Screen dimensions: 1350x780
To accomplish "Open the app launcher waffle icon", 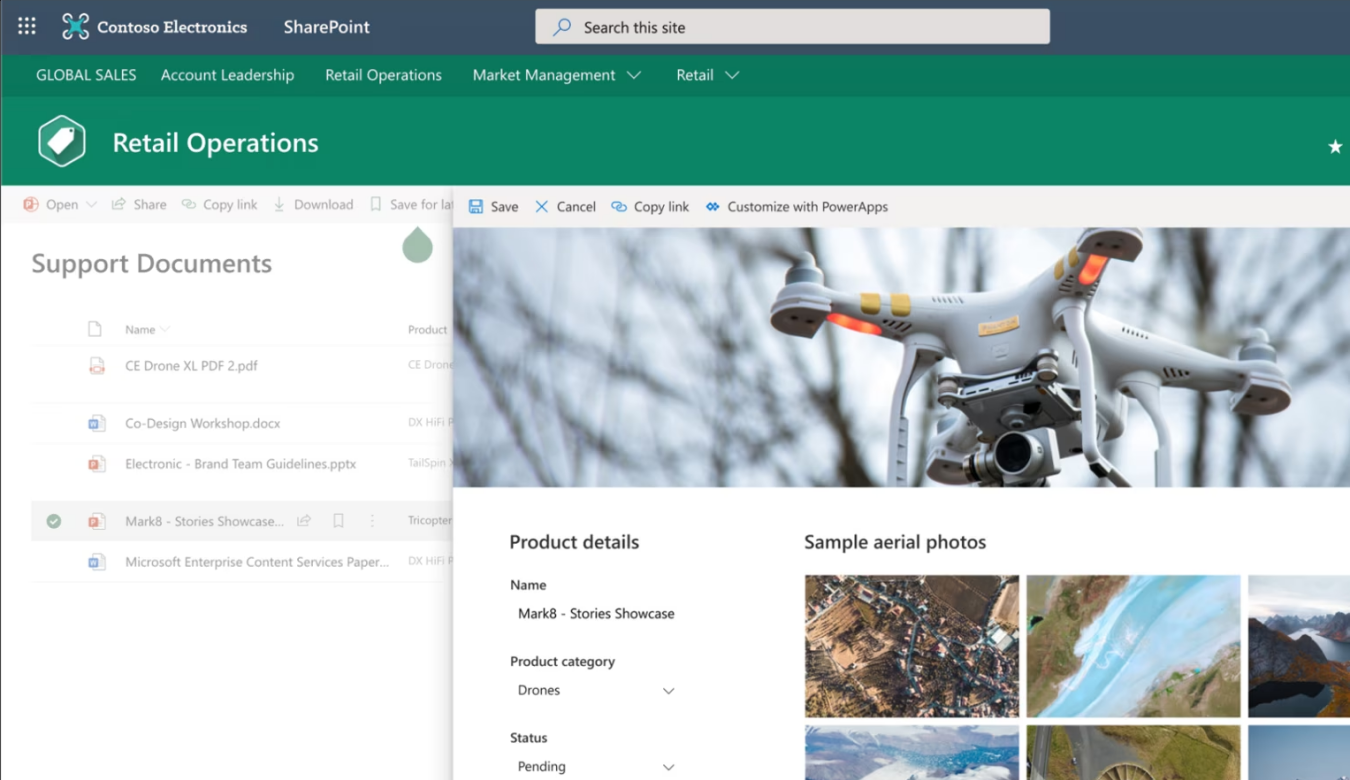I will [x=27, y=27].
